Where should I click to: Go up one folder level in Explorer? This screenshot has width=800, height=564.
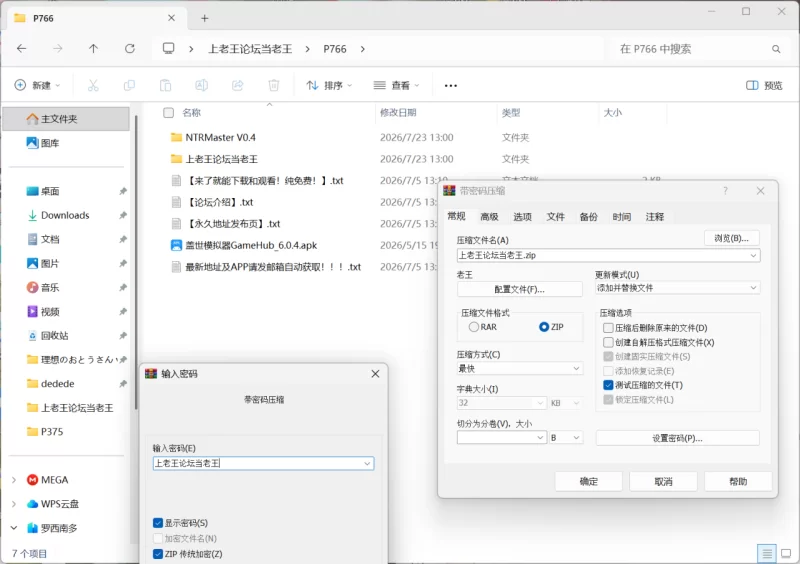coord(93,48)
